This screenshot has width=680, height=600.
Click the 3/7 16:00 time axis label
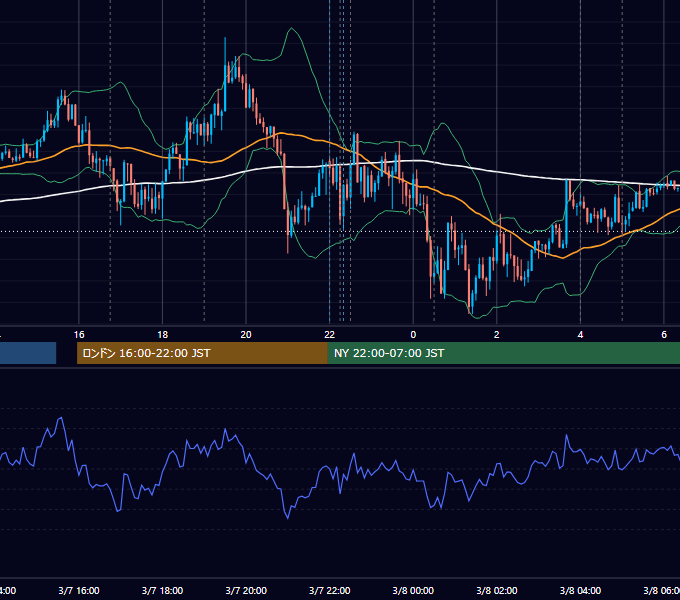point(79,590)
